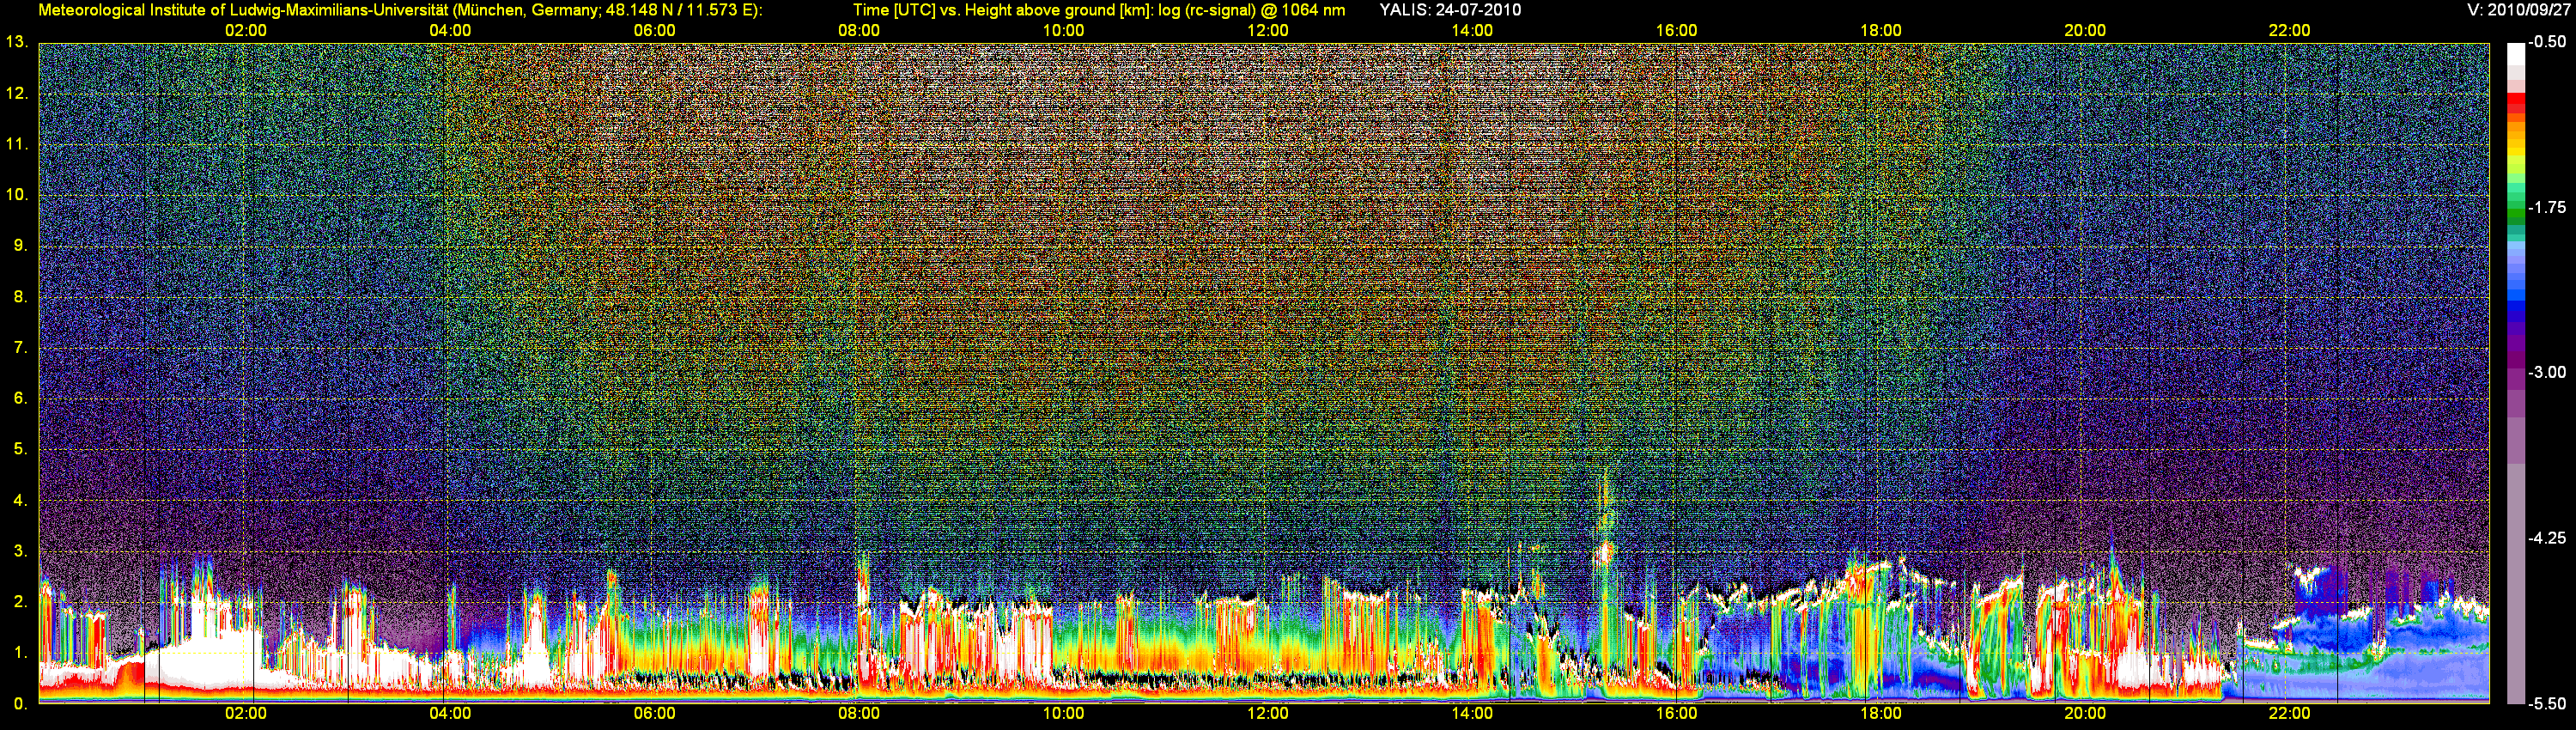
Task: Click the Meteorological Institute location header text
Action: pyautogui.click(x=400, y=10)
